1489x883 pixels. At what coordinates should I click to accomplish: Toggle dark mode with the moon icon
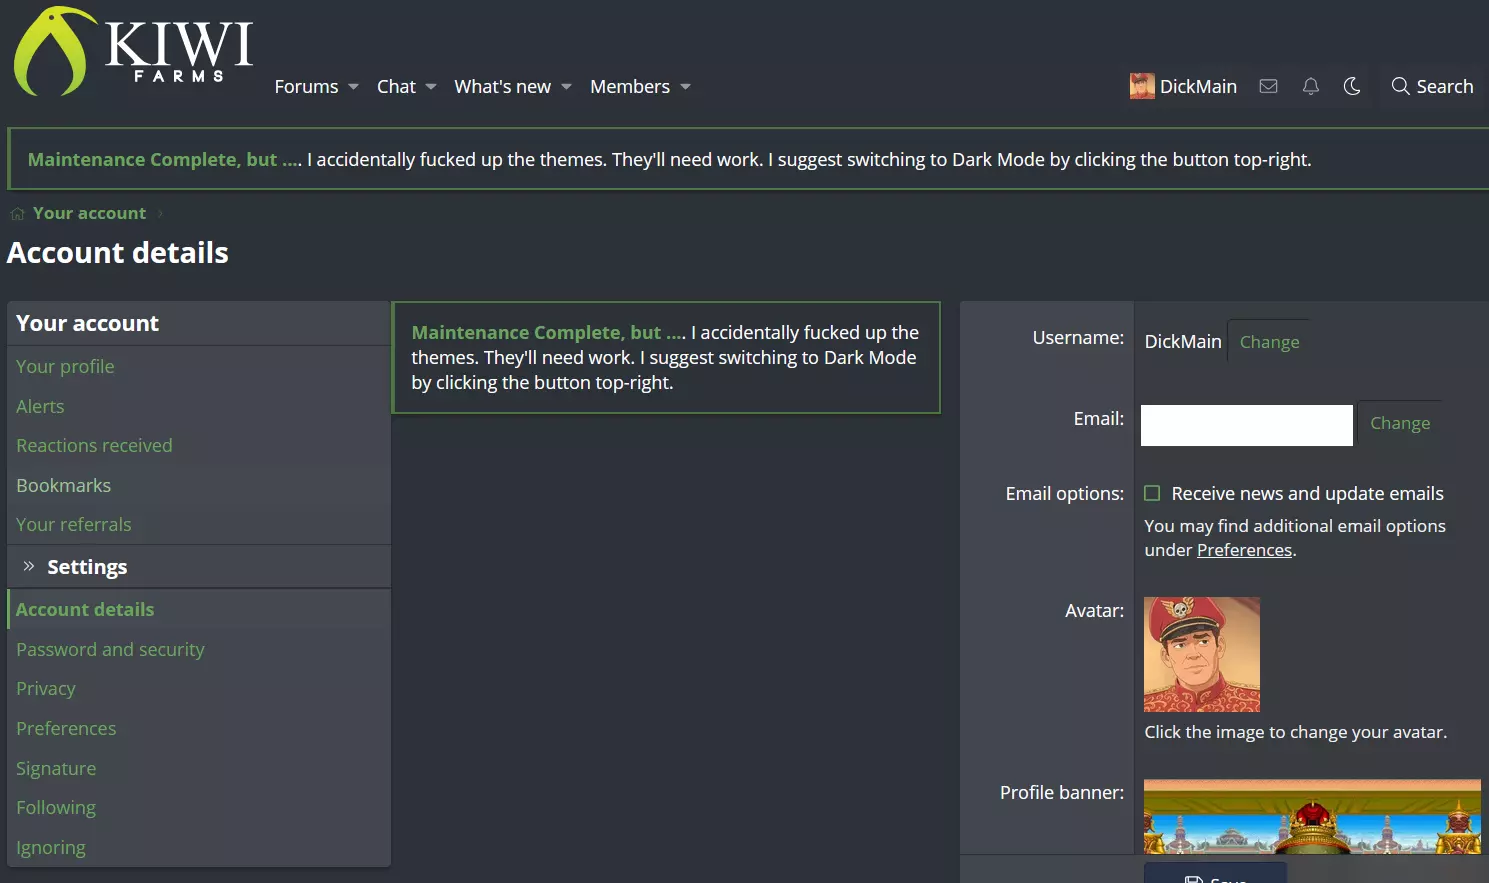(x=1352, y=86)
